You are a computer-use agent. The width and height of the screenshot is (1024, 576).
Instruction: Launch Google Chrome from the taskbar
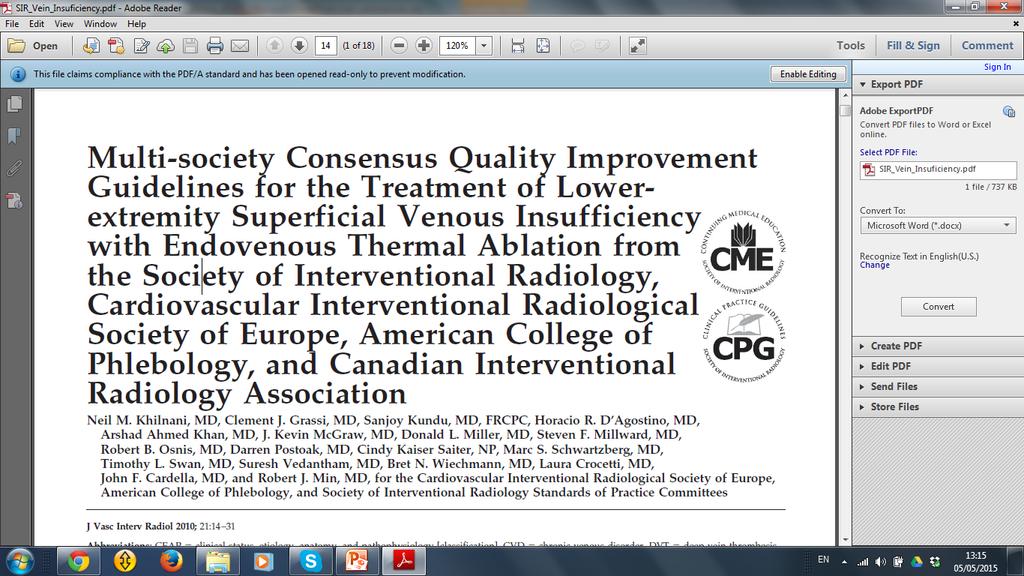click(x=78, y=561)
